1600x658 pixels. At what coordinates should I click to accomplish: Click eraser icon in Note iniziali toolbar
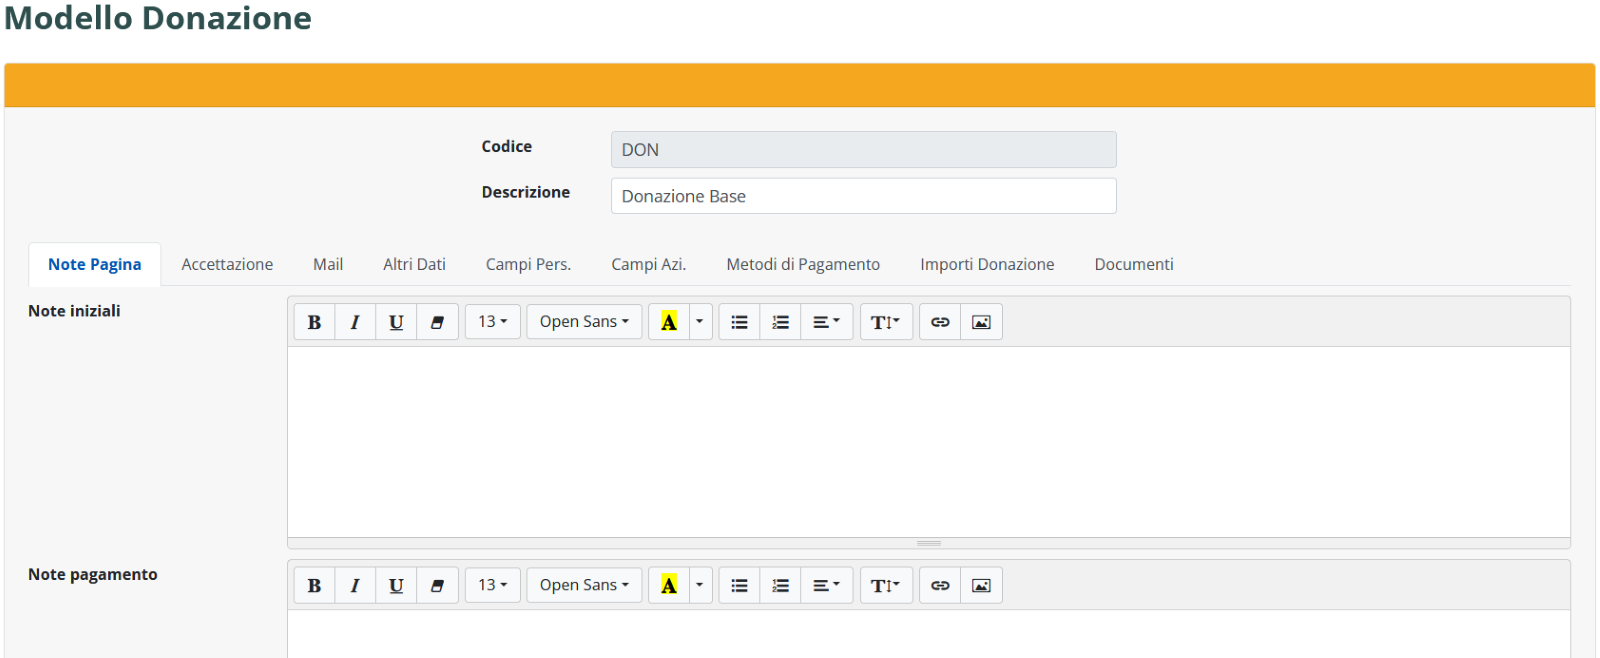pos(437,322)
